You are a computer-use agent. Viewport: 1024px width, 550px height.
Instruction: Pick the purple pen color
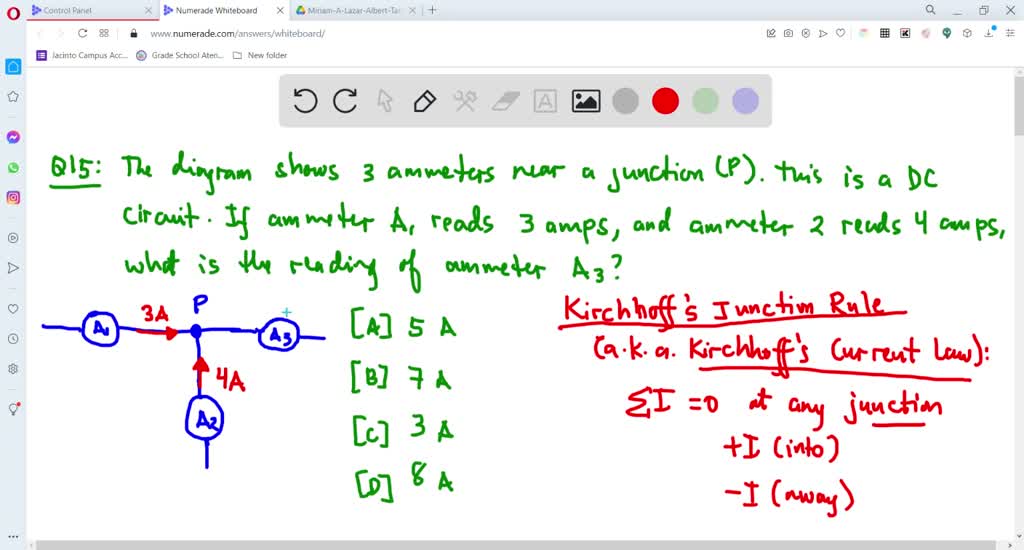(x=745, y=101)
